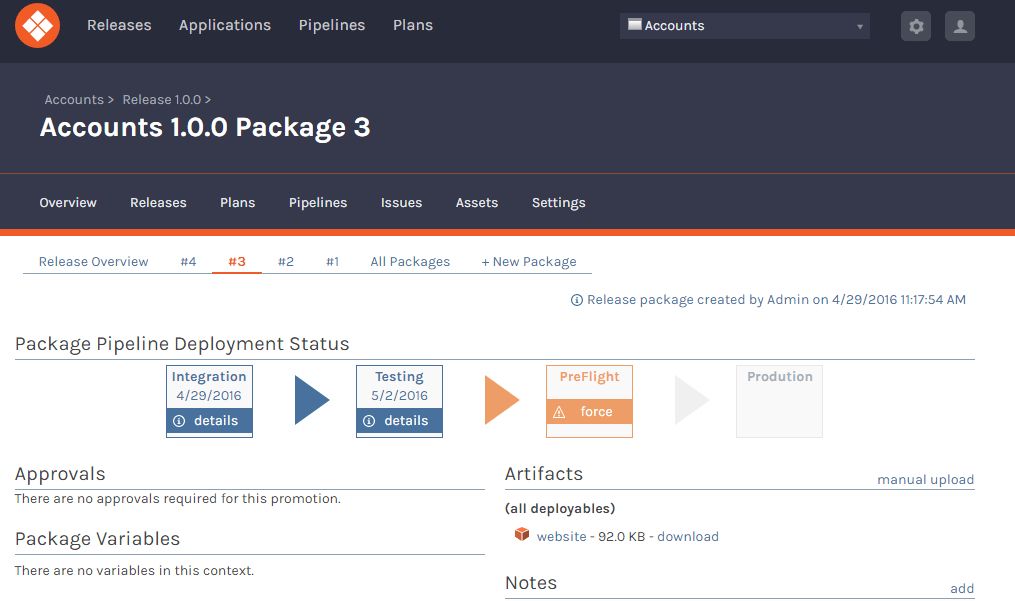Viewport: 1015px width, 601px height.
Task: Click the info icon next to release package message
Action: pyautogui.click(x=578, y=299)
